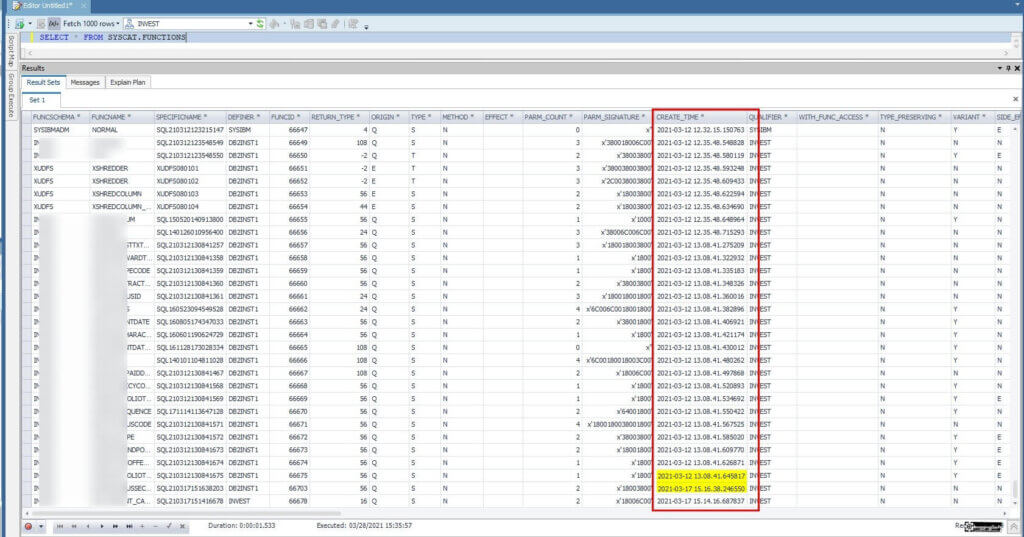Click the WITH_FUNC_ACCESS column header

tap(837, 117)
